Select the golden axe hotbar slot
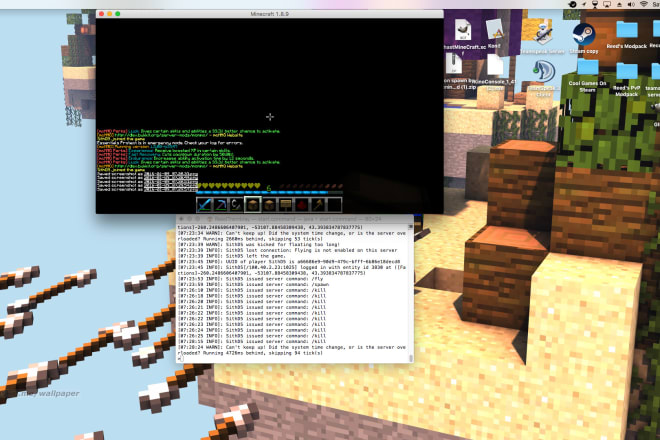This screenshot has width=660, height=440. tap(318, 205)
